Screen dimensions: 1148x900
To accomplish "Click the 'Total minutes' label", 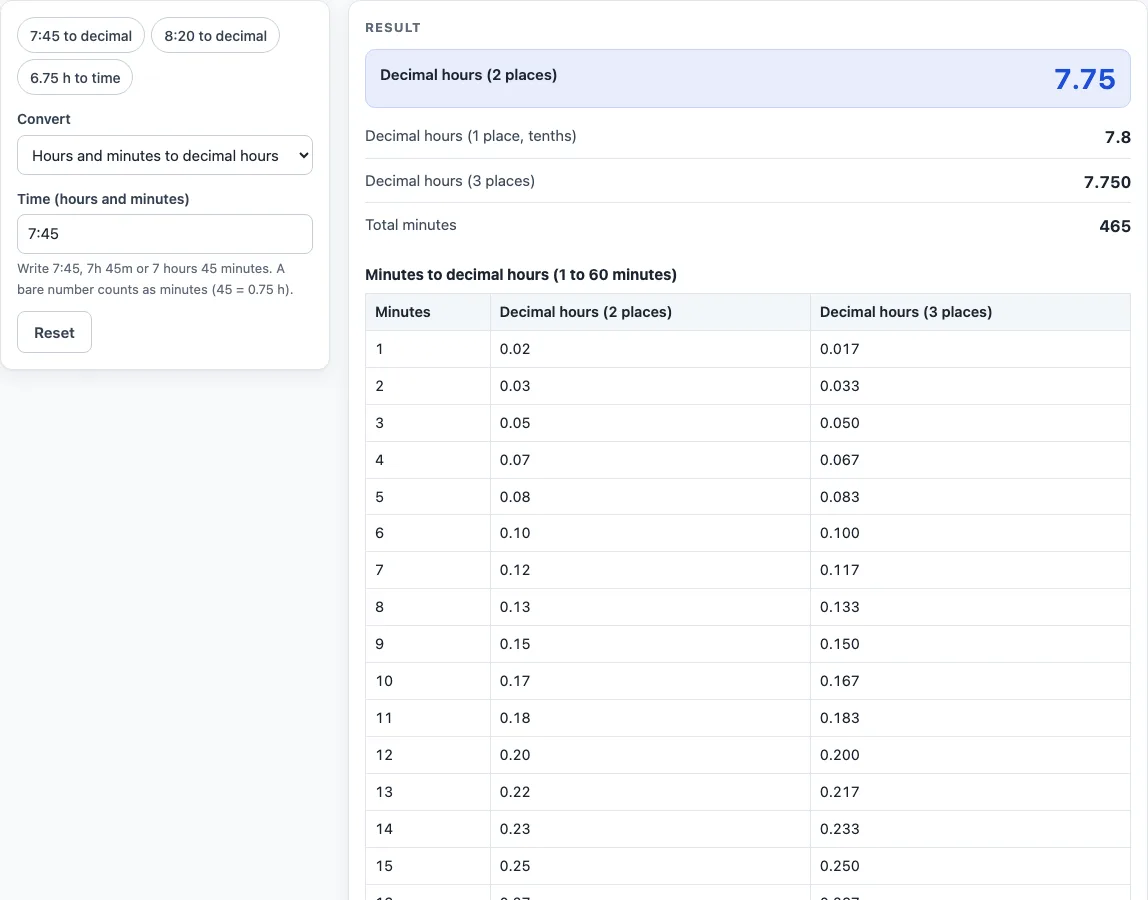I will 411,225.
